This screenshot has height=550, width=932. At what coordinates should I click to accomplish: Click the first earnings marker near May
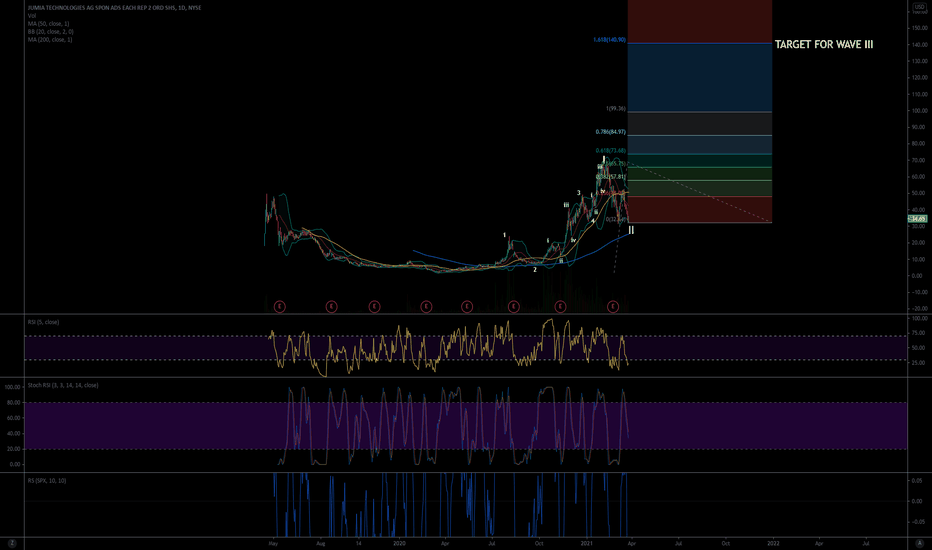pyautogui.click(x=279, y=307)
